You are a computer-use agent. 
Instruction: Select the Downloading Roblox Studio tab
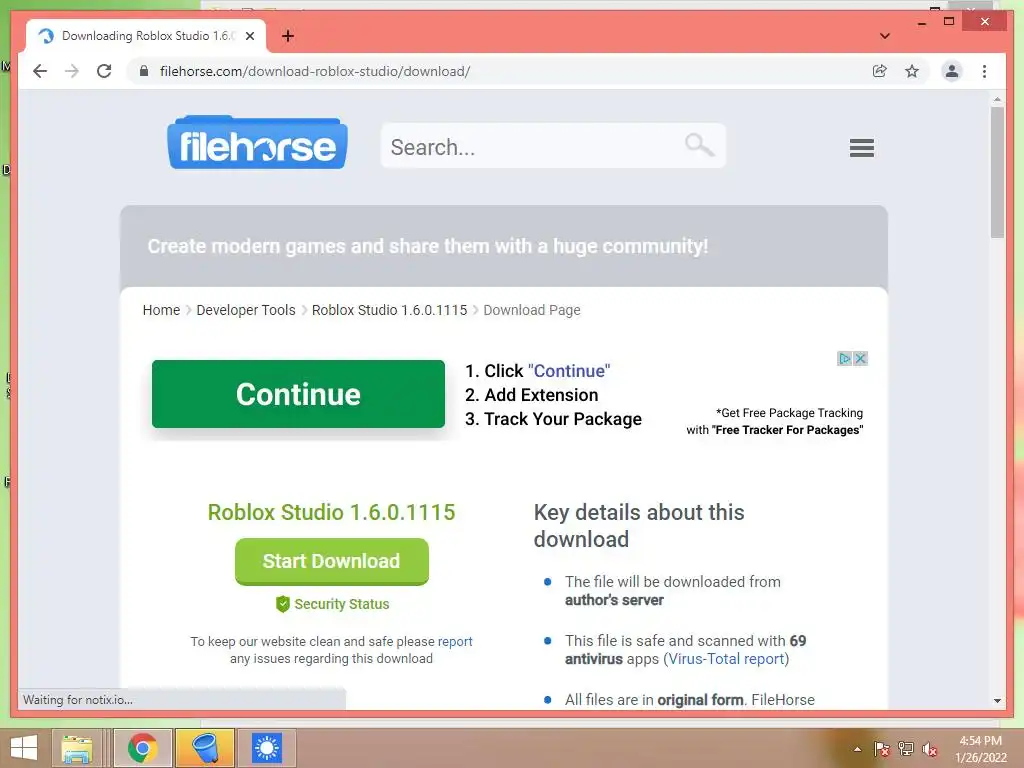pyautogui.click(x=147, y=36)
